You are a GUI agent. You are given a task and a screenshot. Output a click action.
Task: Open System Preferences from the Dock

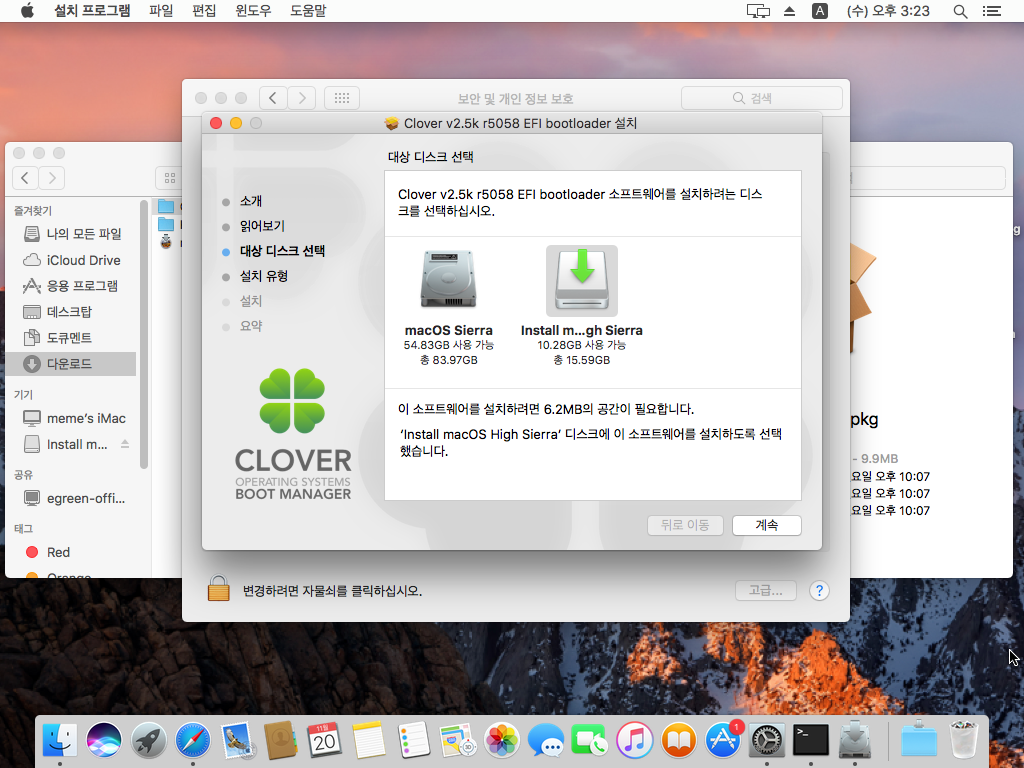(767, 740)
